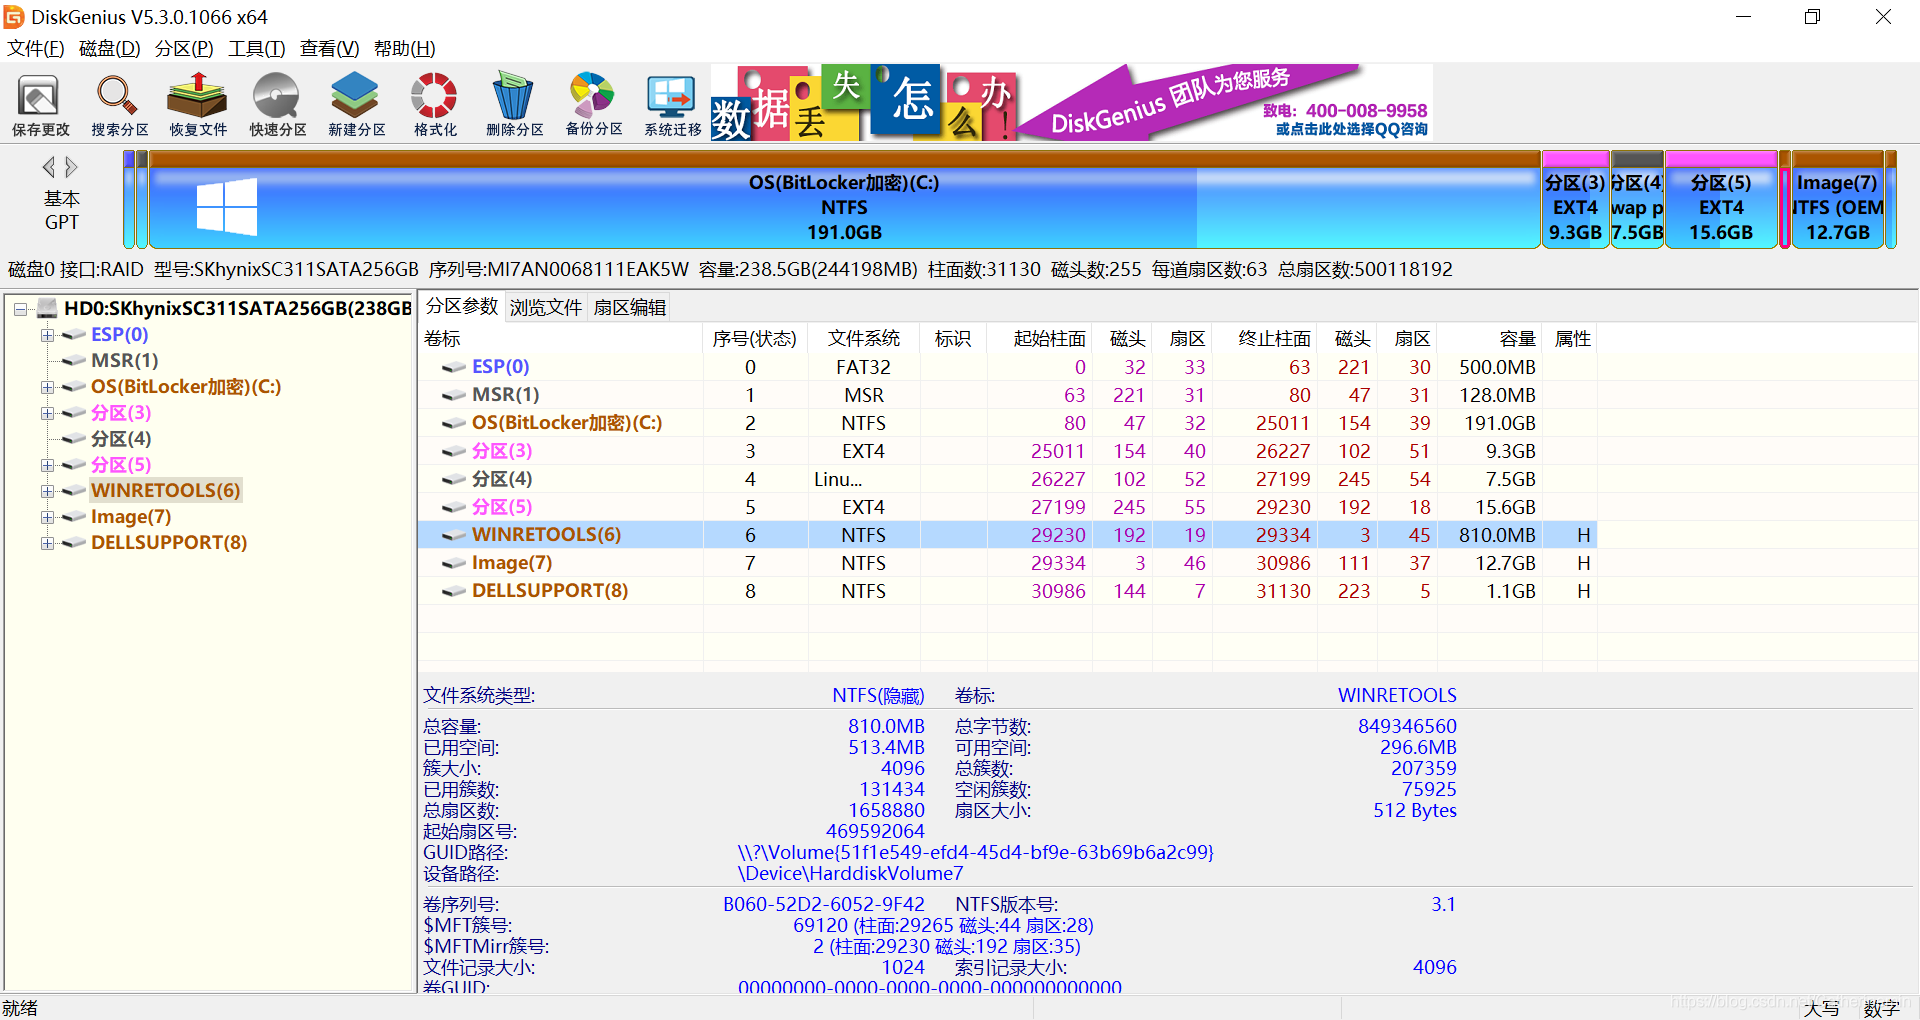Image resolution: width=1920 pixels, height=1020 pixels.
Task: Launch the 系统迁移 system migration tool
Action: [672, 104]
